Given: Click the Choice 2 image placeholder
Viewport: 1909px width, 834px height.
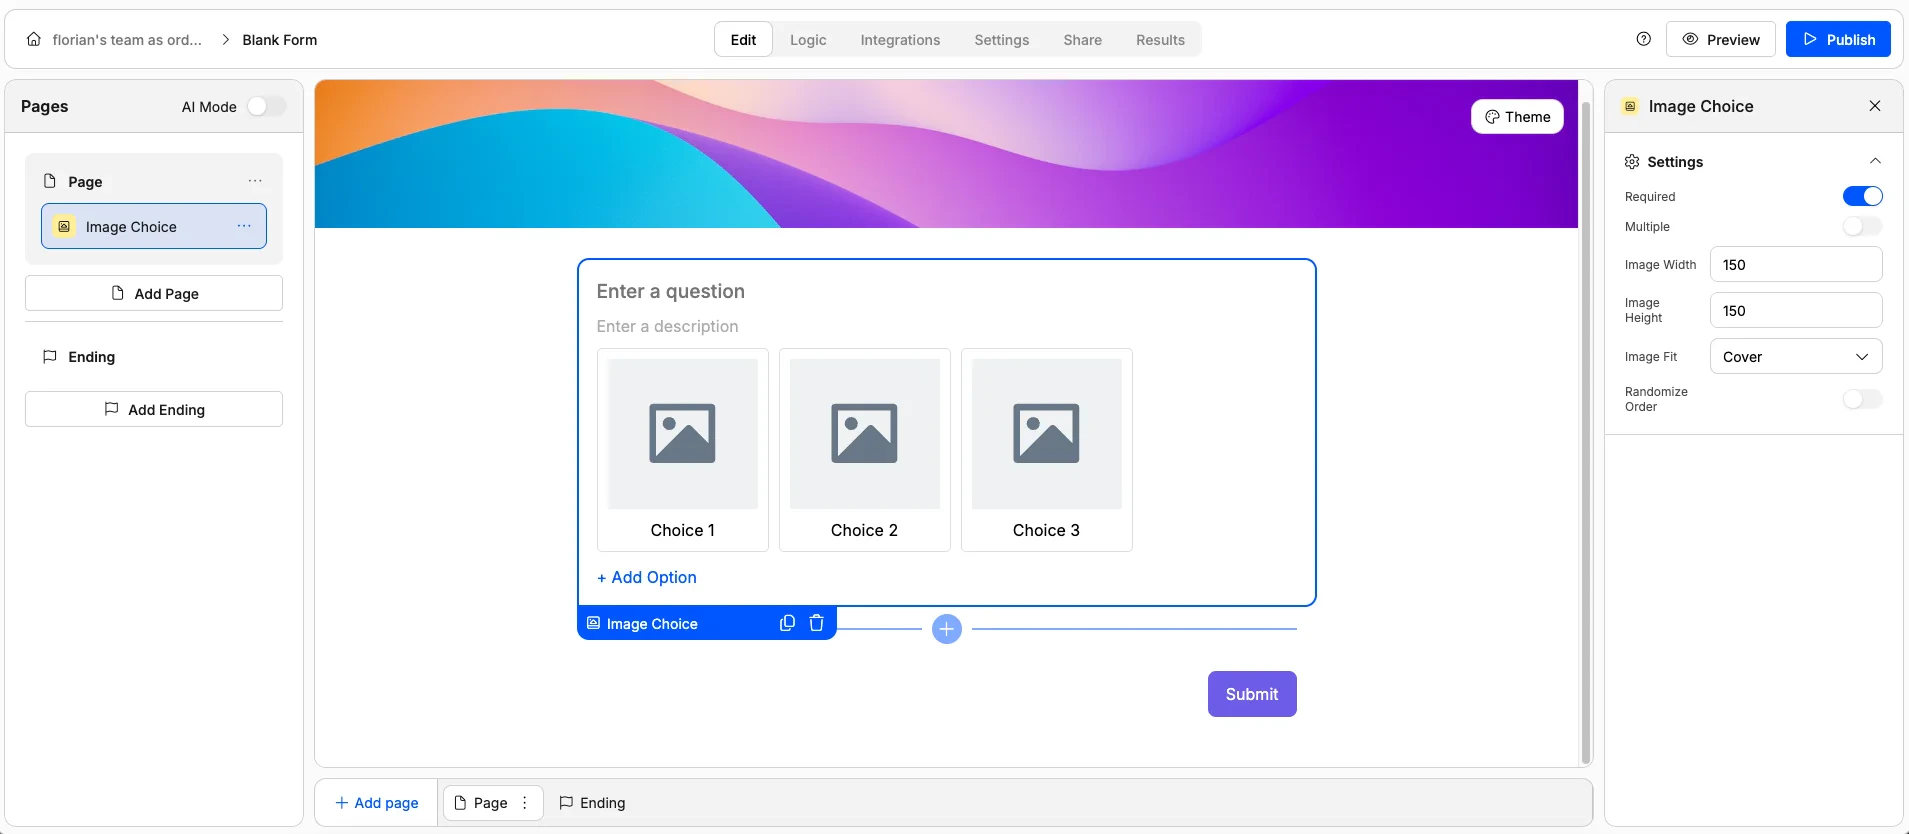Looking at the screenshot, I should tap(865, 434).
